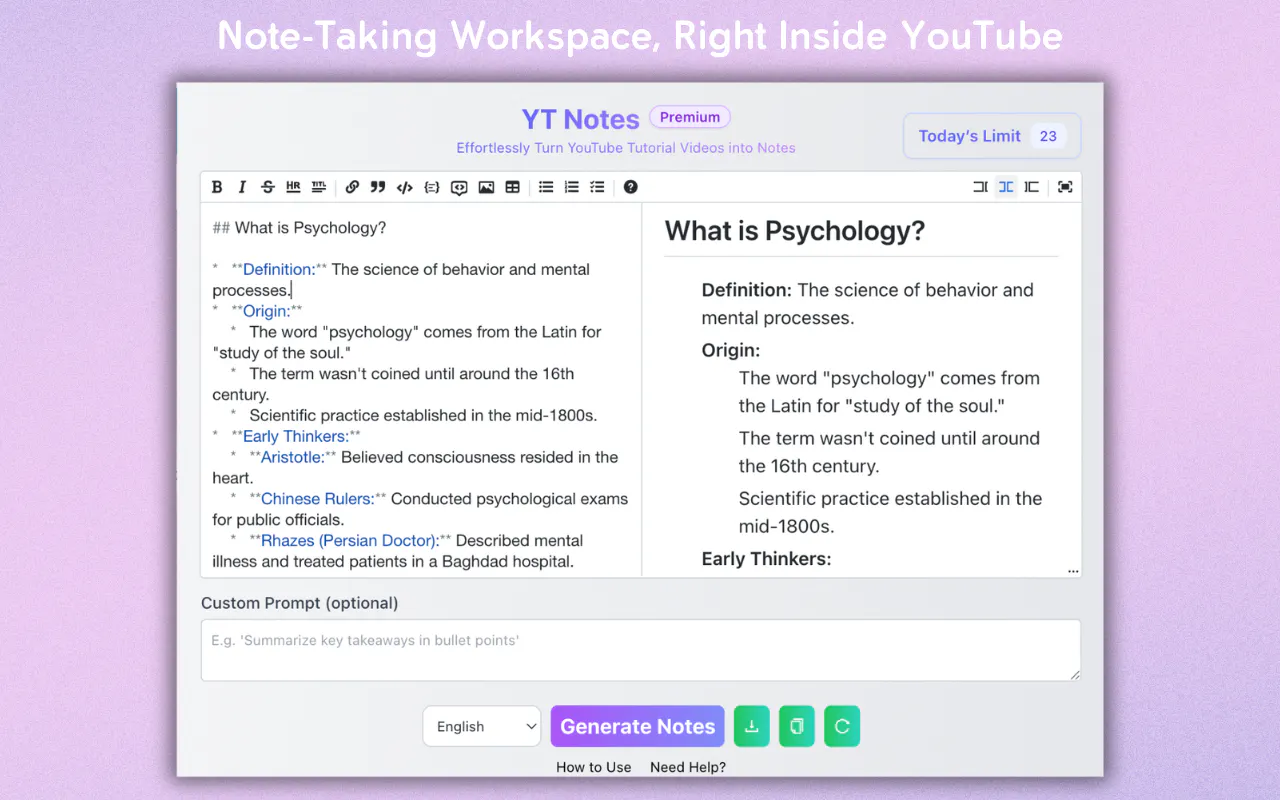Insert a comment using the comment-bubble icon
This screenshot has width=1280, height=800.
(x=459, y=187)
